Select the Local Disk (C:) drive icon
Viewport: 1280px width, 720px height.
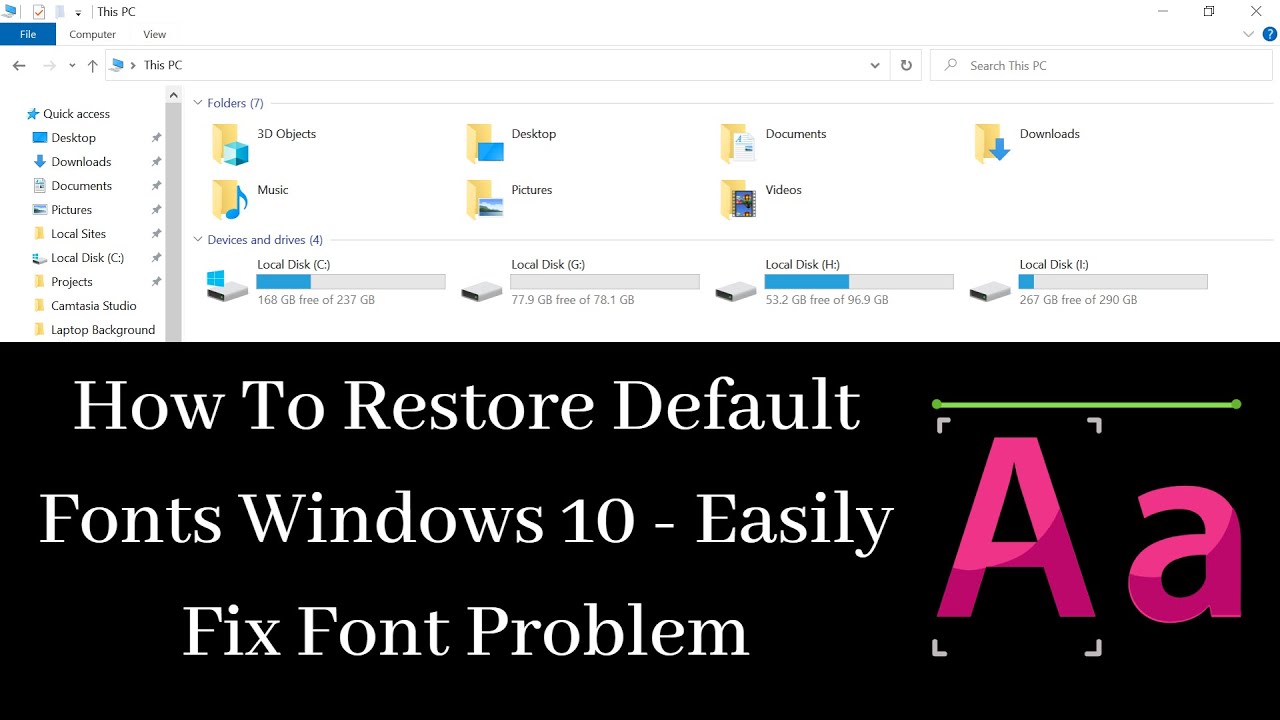click(227, 285)
